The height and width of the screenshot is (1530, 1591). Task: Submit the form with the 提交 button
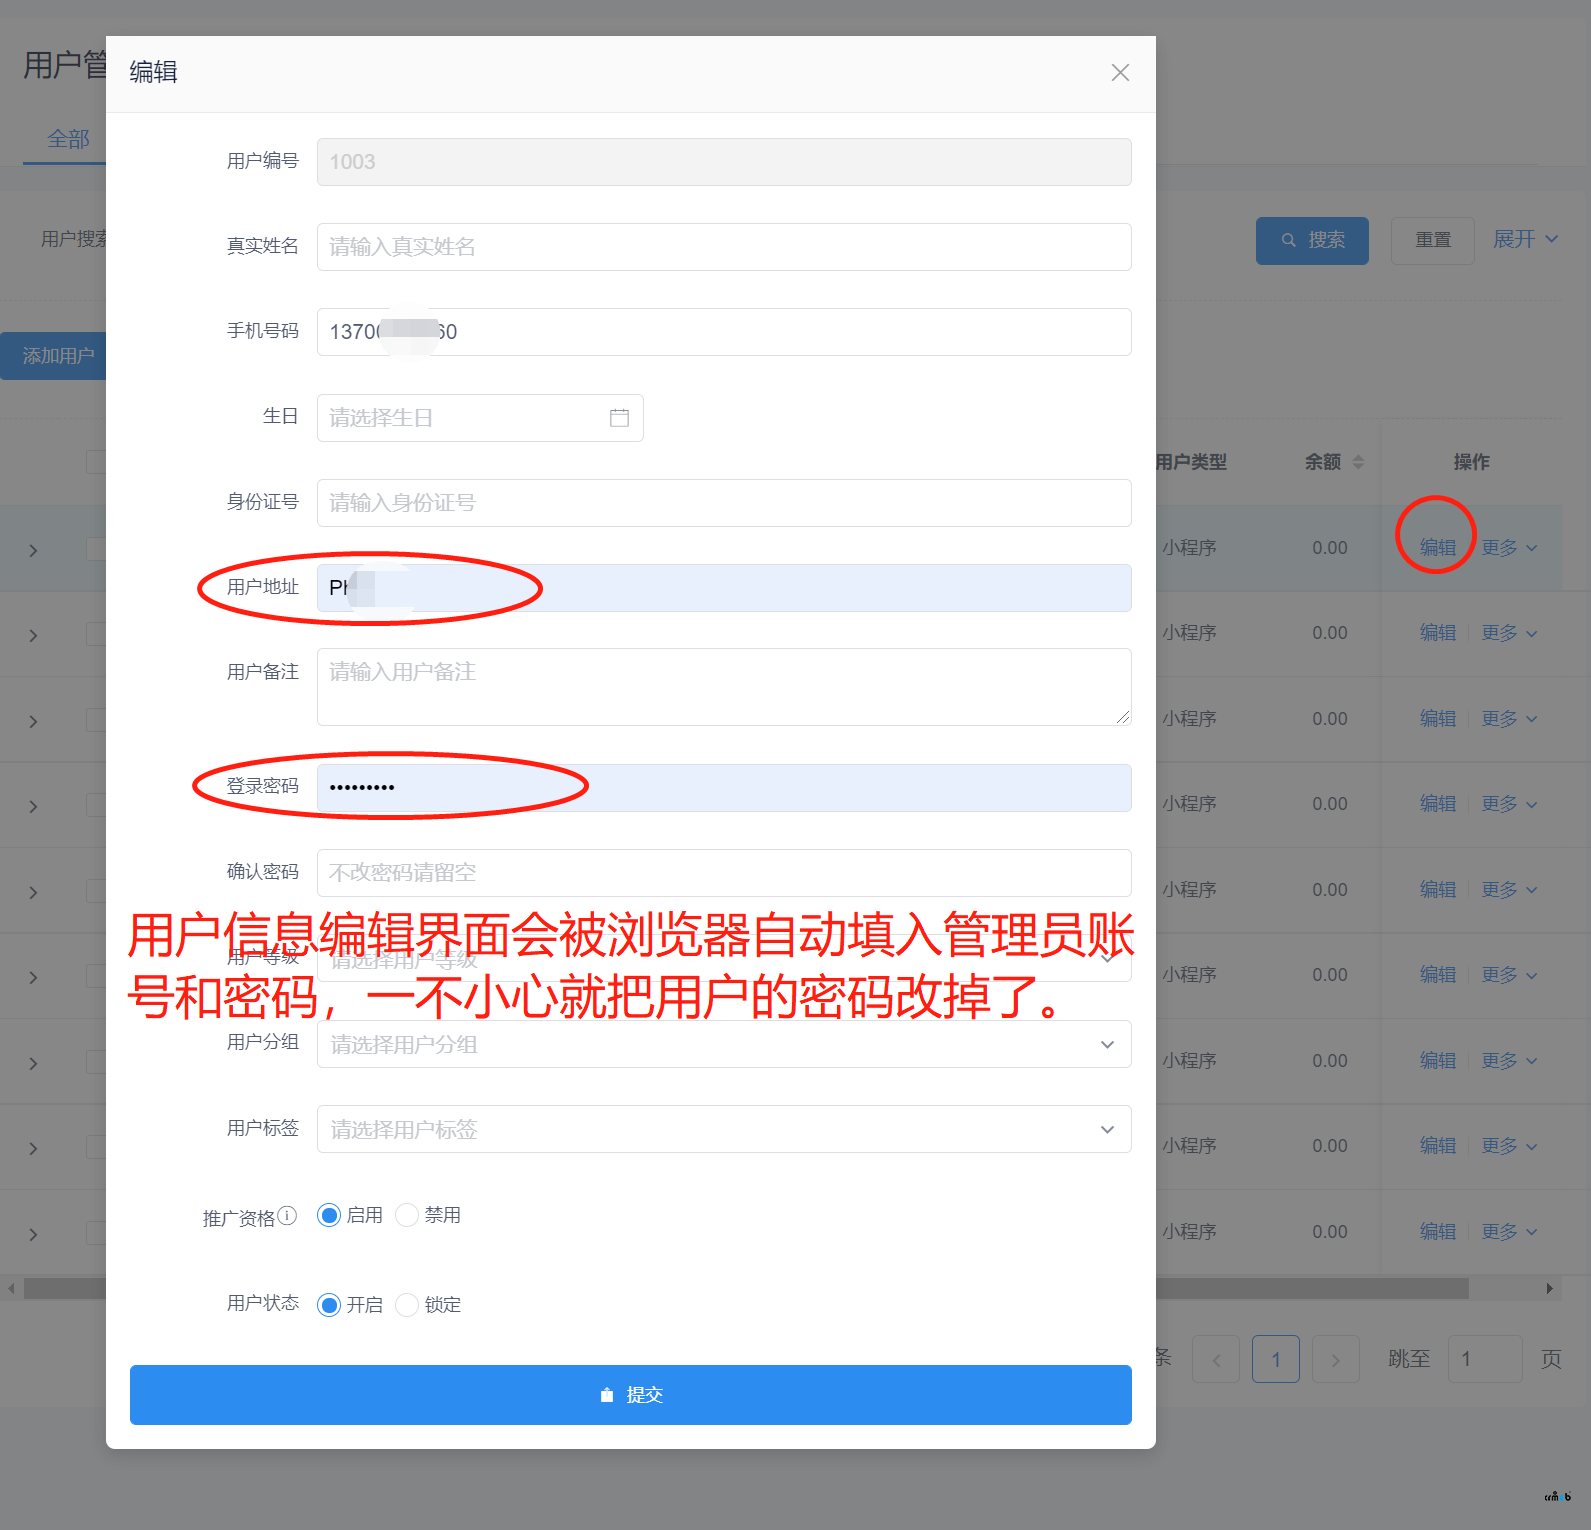click(631, 1395)
